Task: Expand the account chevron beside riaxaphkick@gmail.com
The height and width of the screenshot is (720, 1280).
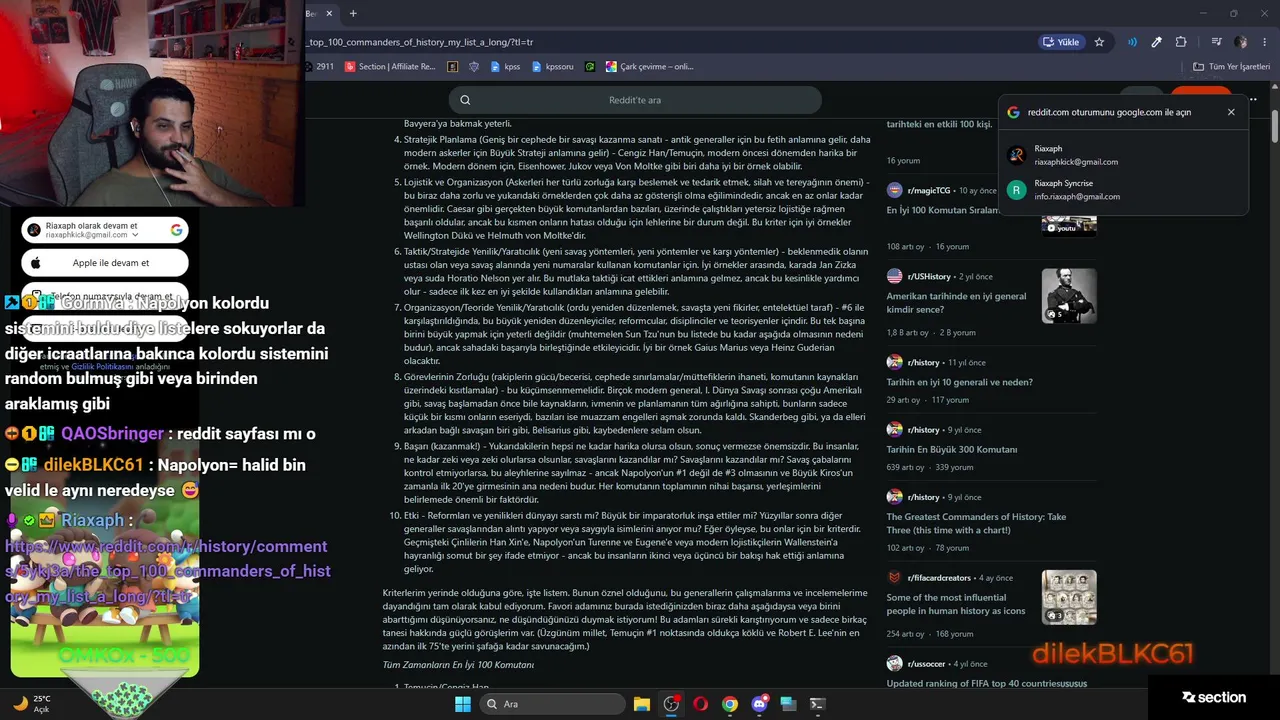Action: point(134,234)
